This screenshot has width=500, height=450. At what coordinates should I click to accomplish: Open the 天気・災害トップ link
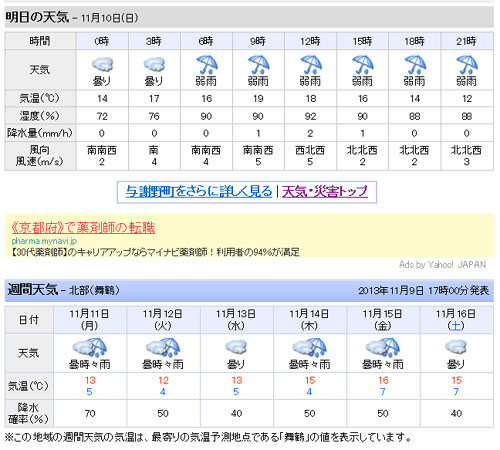click(325, 192)
